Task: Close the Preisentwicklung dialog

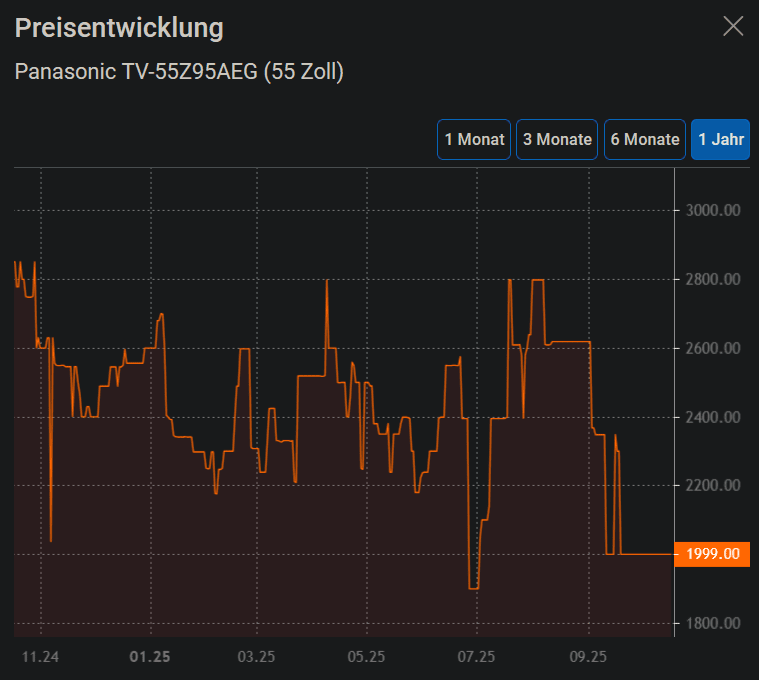Action: pyautogui.click(x=733, y=26)
